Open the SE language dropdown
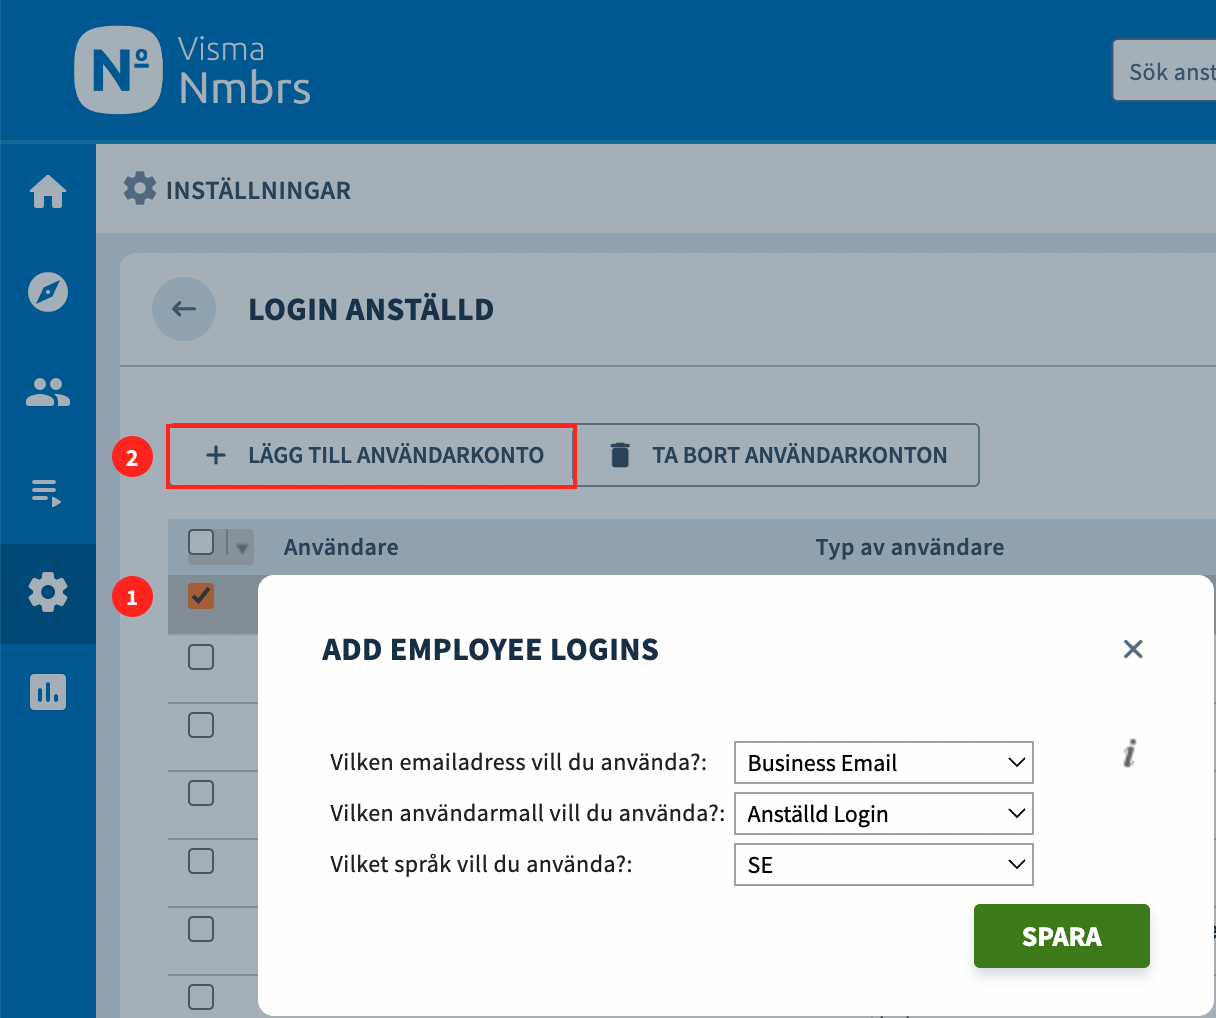Viewport: 1216px width, 1018px height. 883,864
